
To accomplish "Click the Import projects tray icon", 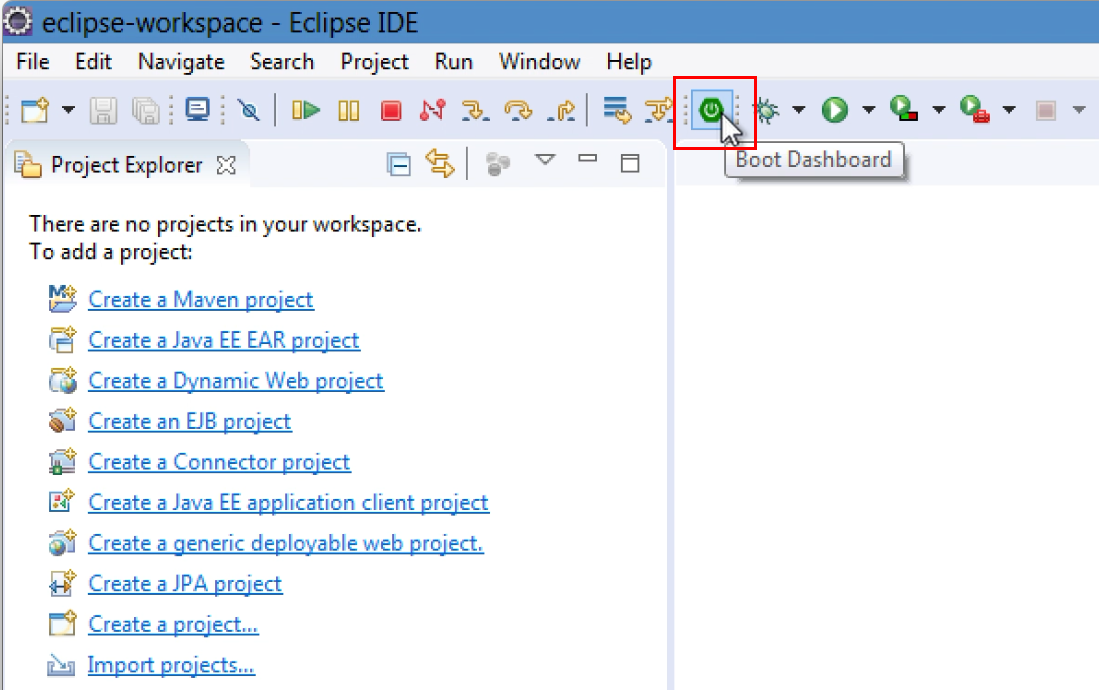I will [x=61, y=665].
